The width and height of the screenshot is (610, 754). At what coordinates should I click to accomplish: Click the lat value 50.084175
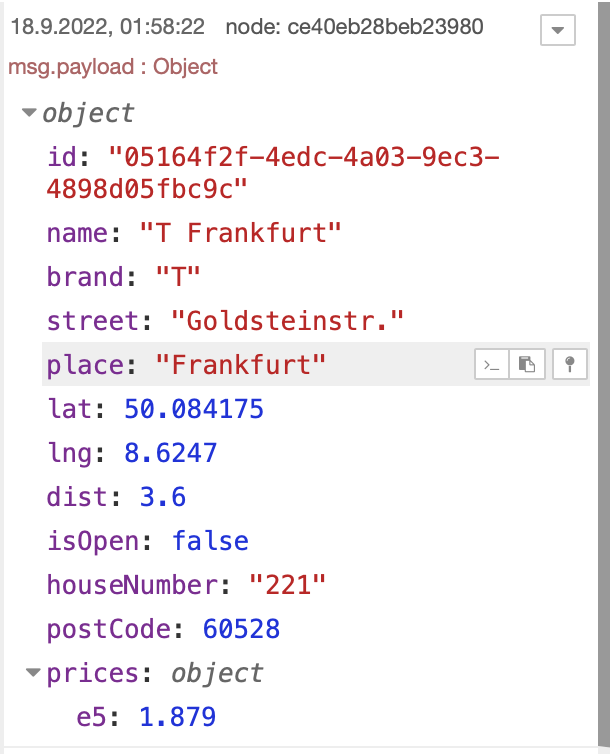point(195,409)
